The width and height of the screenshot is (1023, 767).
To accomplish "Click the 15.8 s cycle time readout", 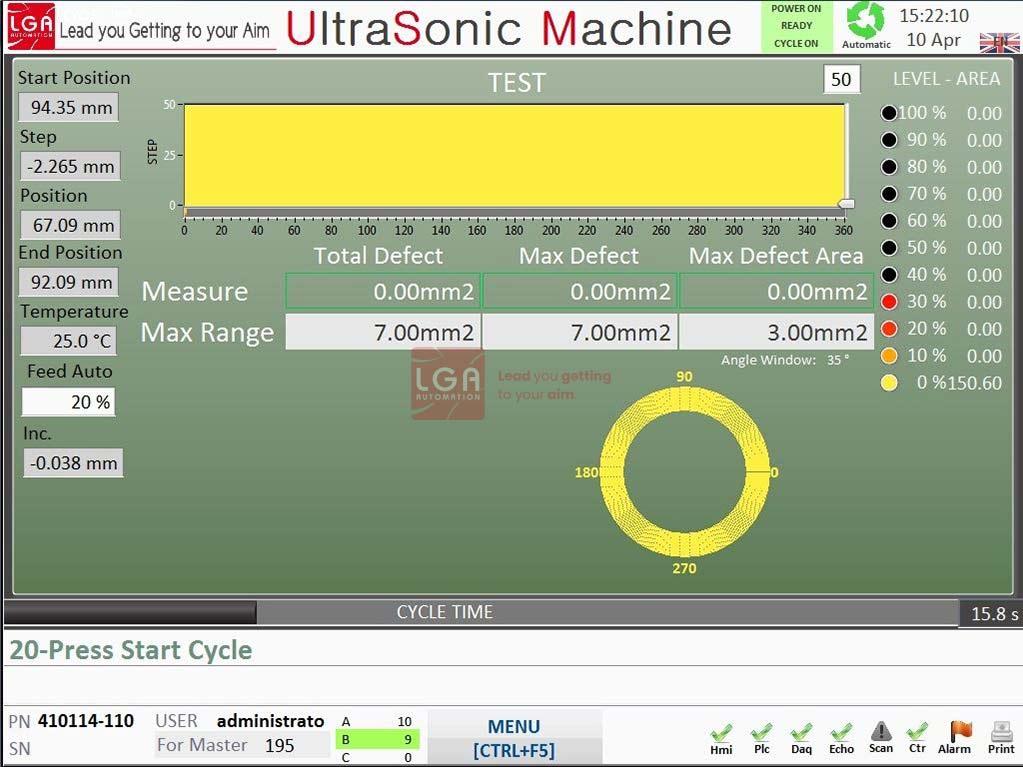I will tap(994, 614).
